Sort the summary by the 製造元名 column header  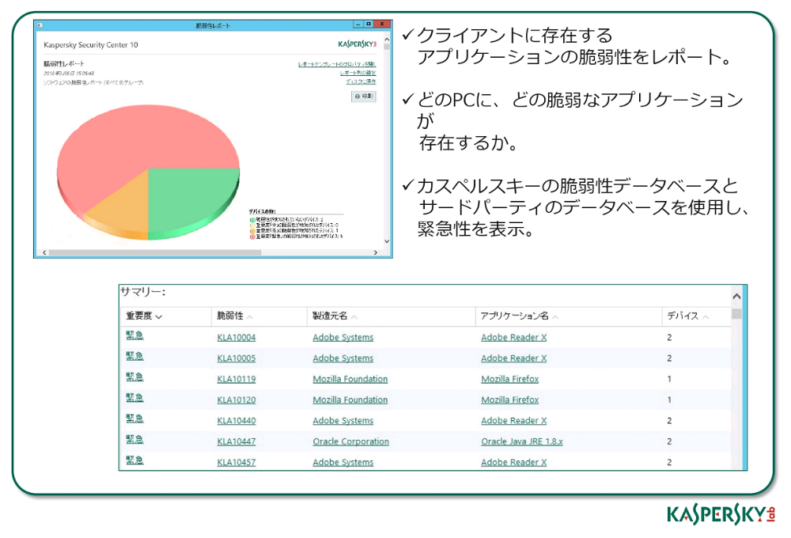click(x=334, y=316)
